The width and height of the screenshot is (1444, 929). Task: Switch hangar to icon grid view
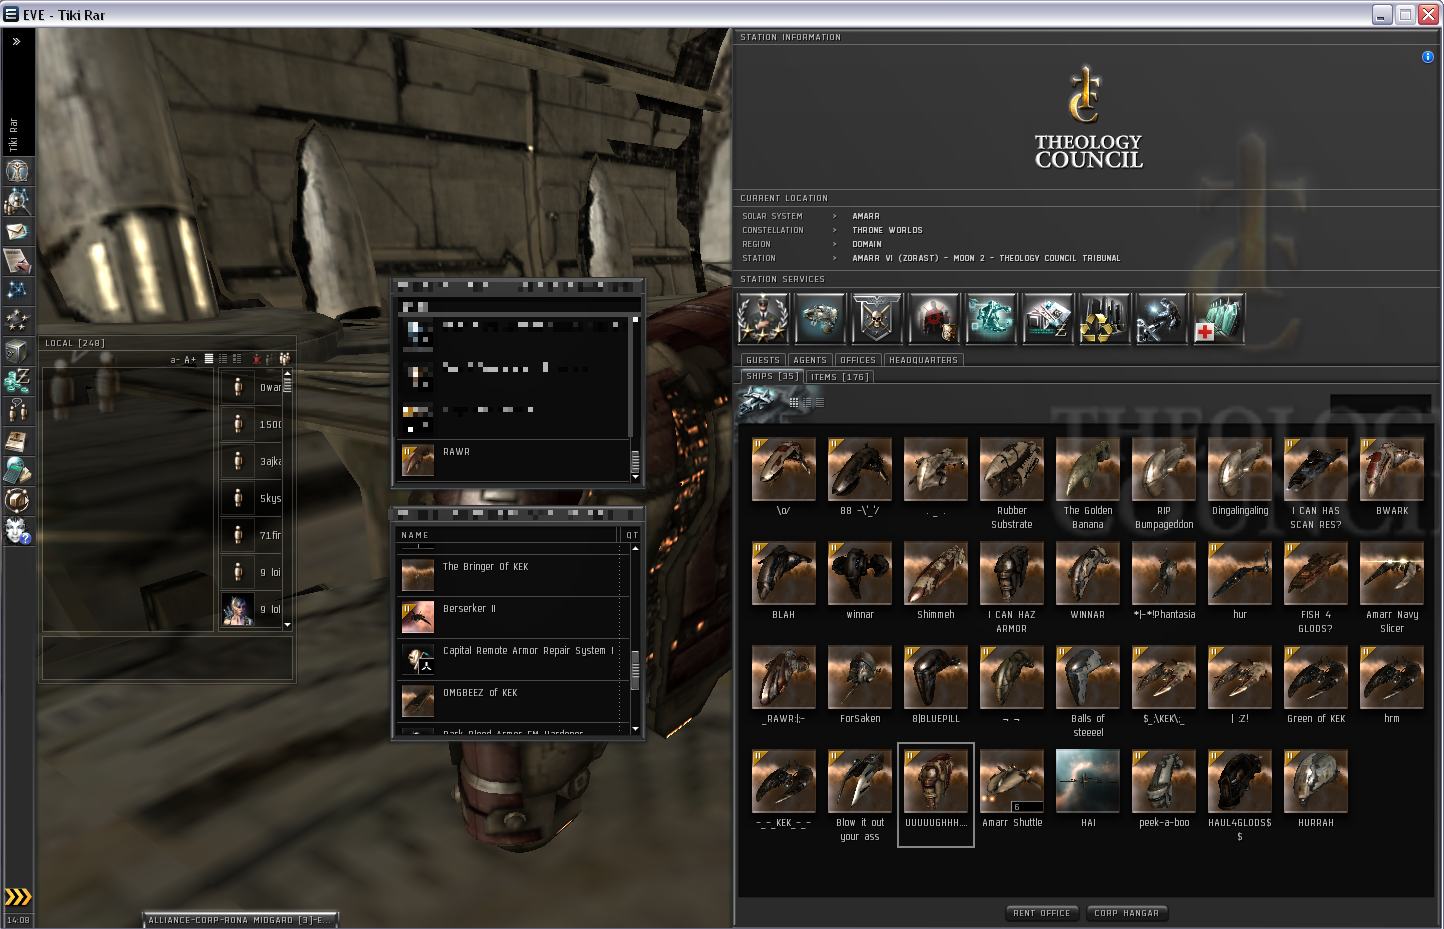794,402
